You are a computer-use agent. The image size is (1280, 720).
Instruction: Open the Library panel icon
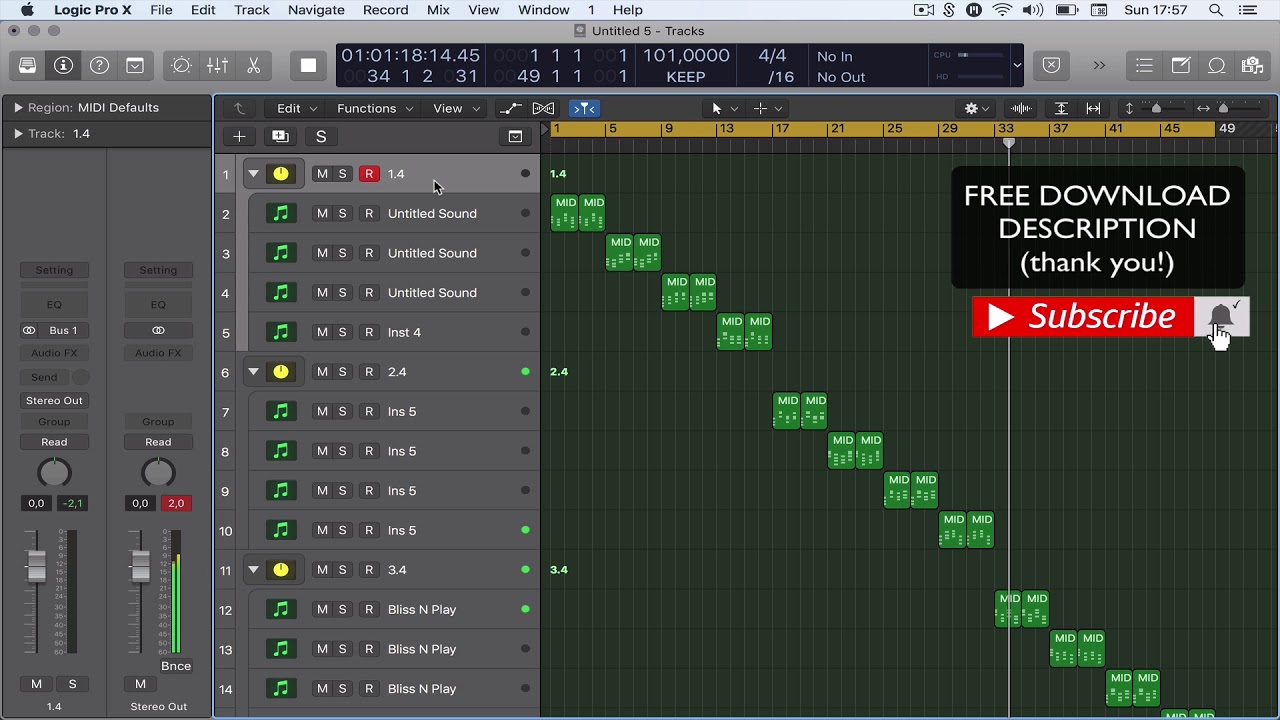[x=27, y=66]
